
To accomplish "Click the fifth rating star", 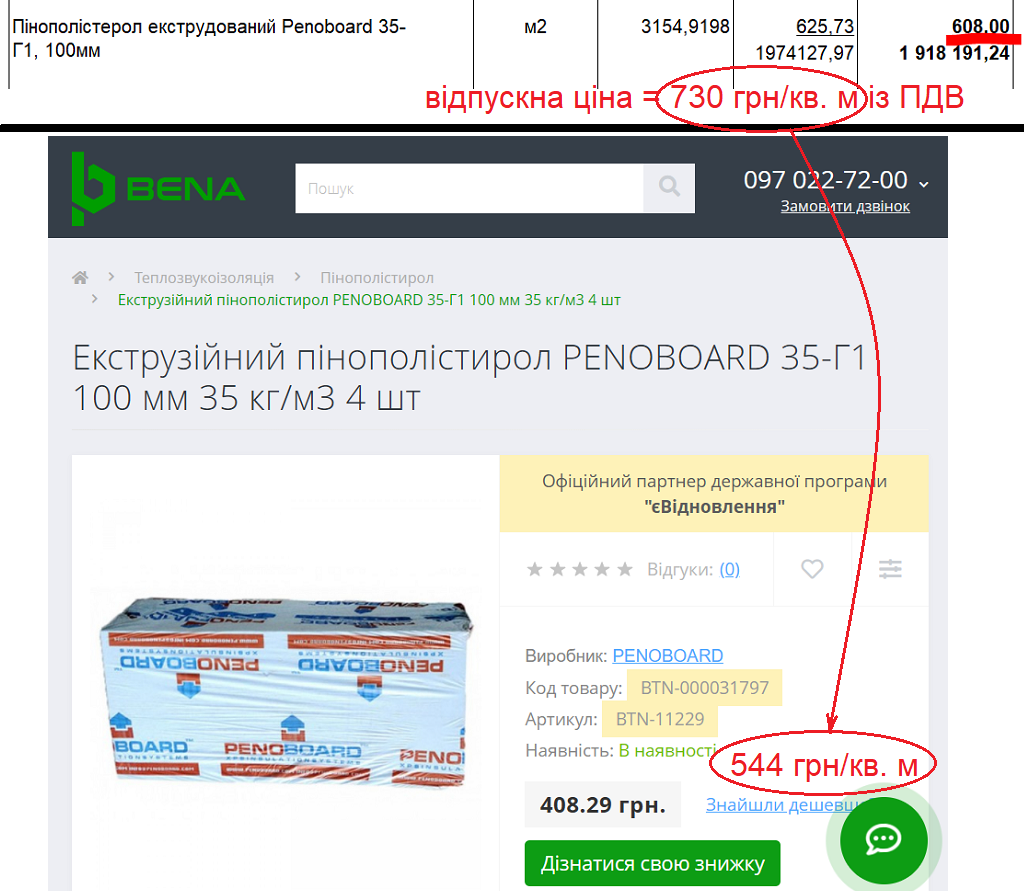I will [625, 569].
